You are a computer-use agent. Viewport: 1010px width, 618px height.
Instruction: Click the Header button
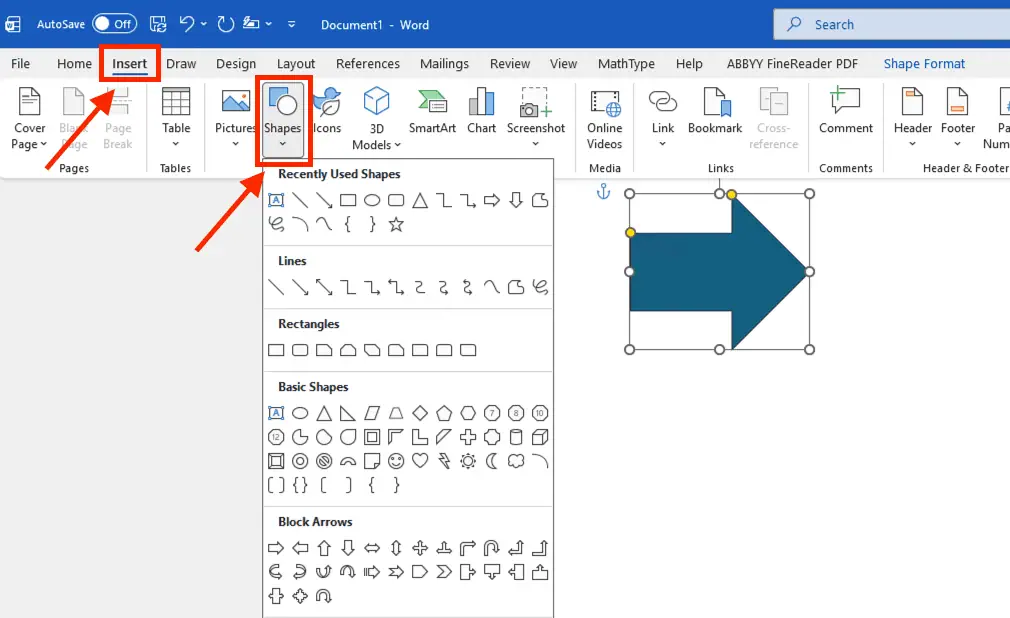coord(912,110)
